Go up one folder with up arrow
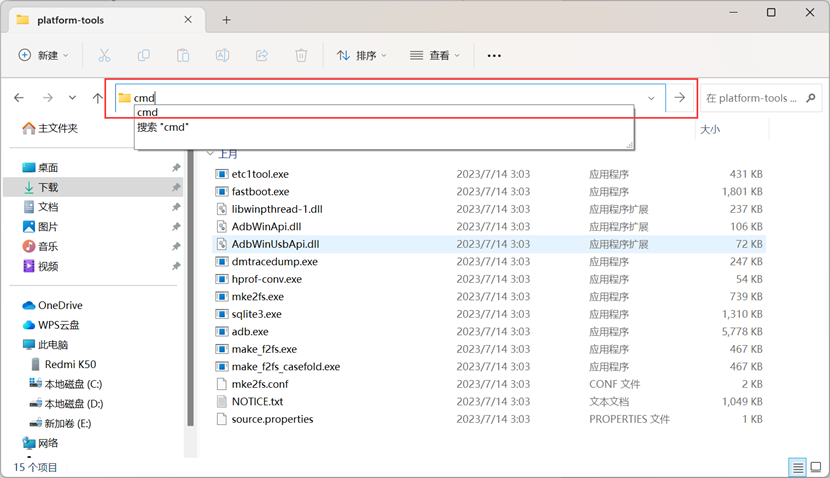Viewport: 830px width, 478px height. [97, 98]
